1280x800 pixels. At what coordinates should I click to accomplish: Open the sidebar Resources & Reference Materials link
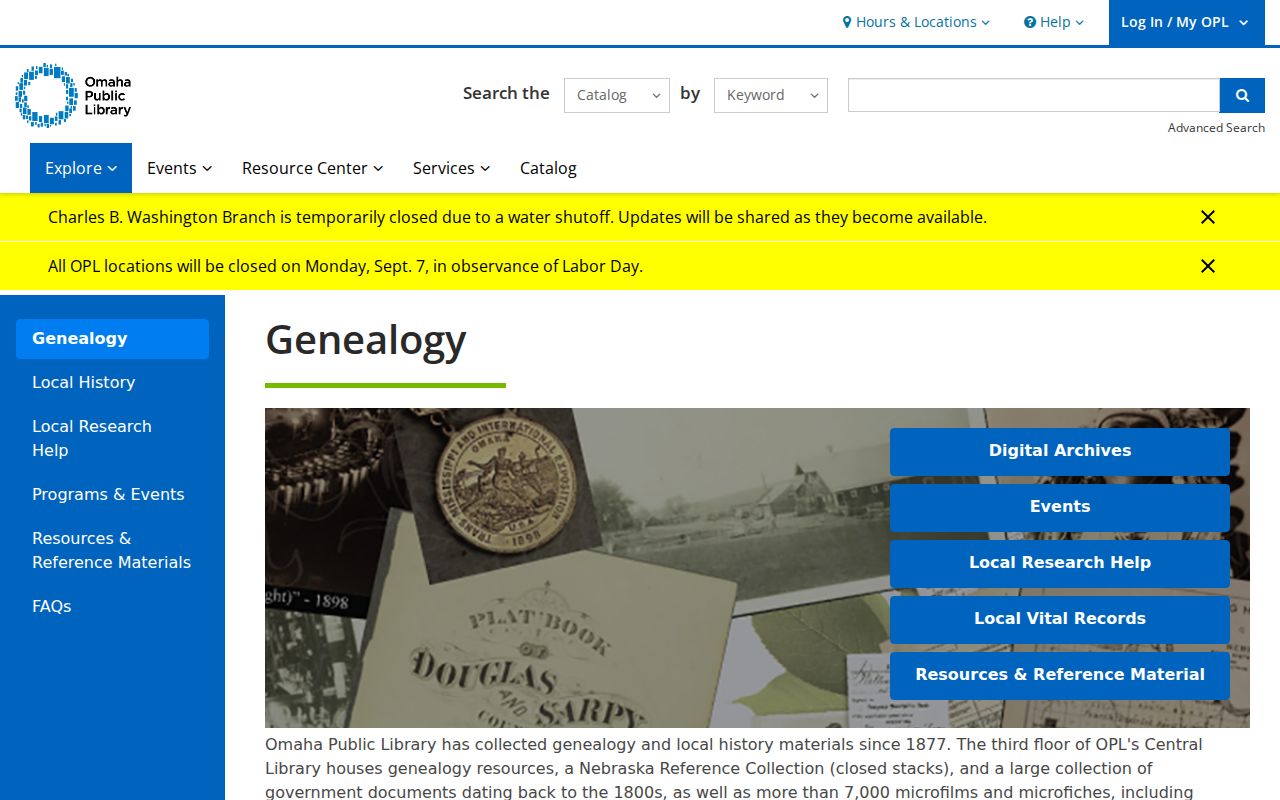pyautogui.click(x=112, y=550)
